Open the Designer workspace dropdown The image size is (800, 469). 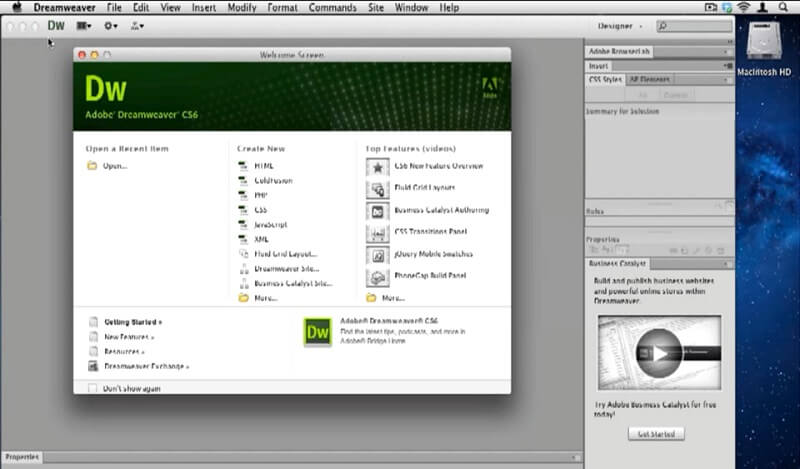pos(620,26)
